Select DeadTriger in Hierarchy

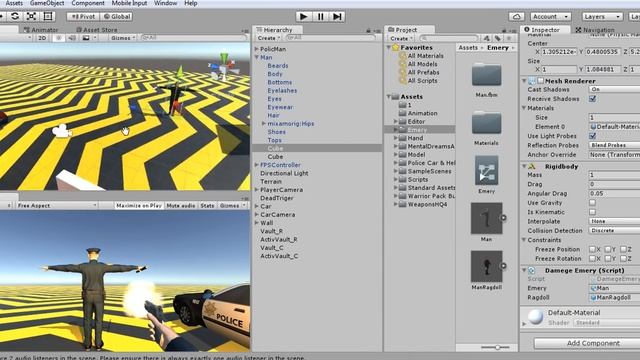pyautogui.click(x=277, y=198)
